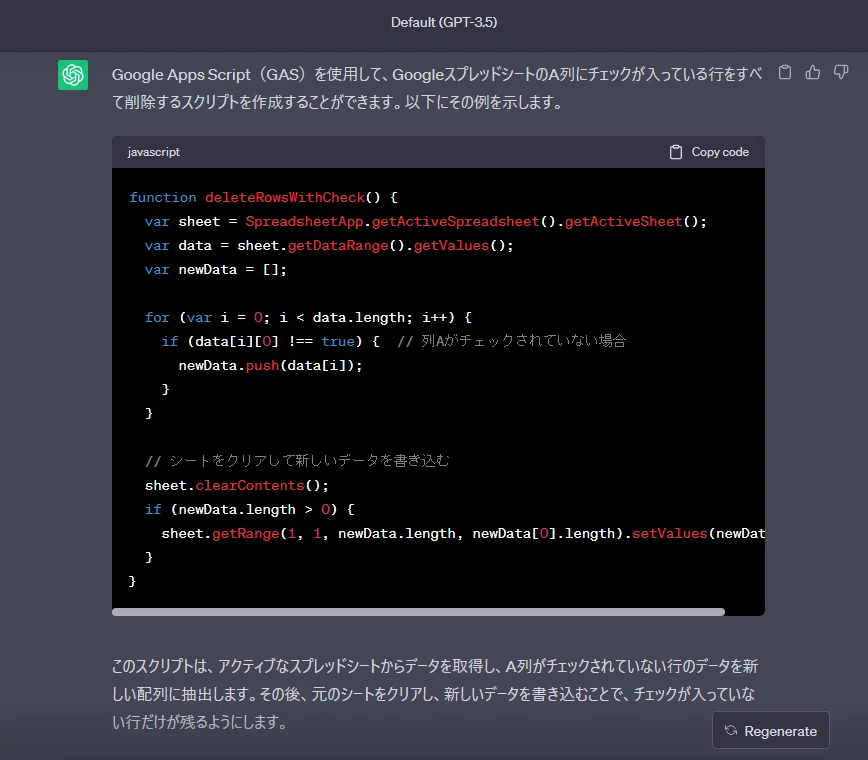This screenshot has width=868, height=760.
Task: Click the clipboard icon beside Copy code
Action: [x=675, y=152]
